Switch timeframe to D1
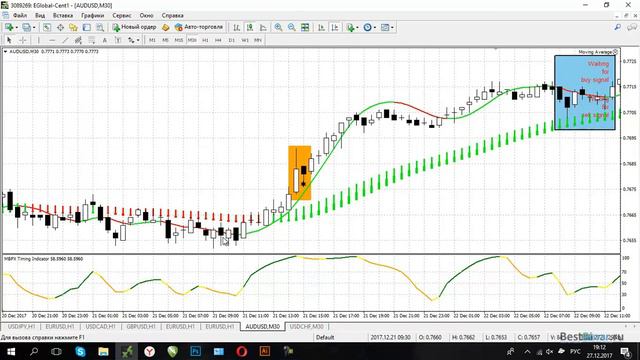 click(x=231, y=40)
